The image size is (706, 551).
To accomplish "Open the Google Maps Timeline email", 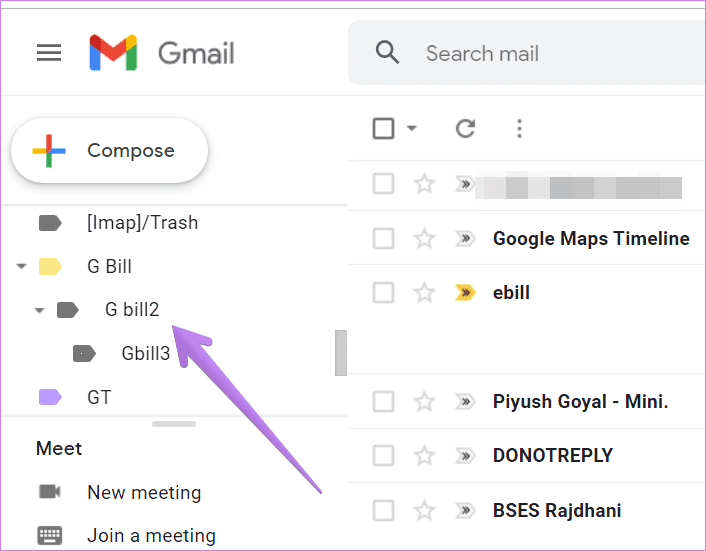I will pos(591,238).
